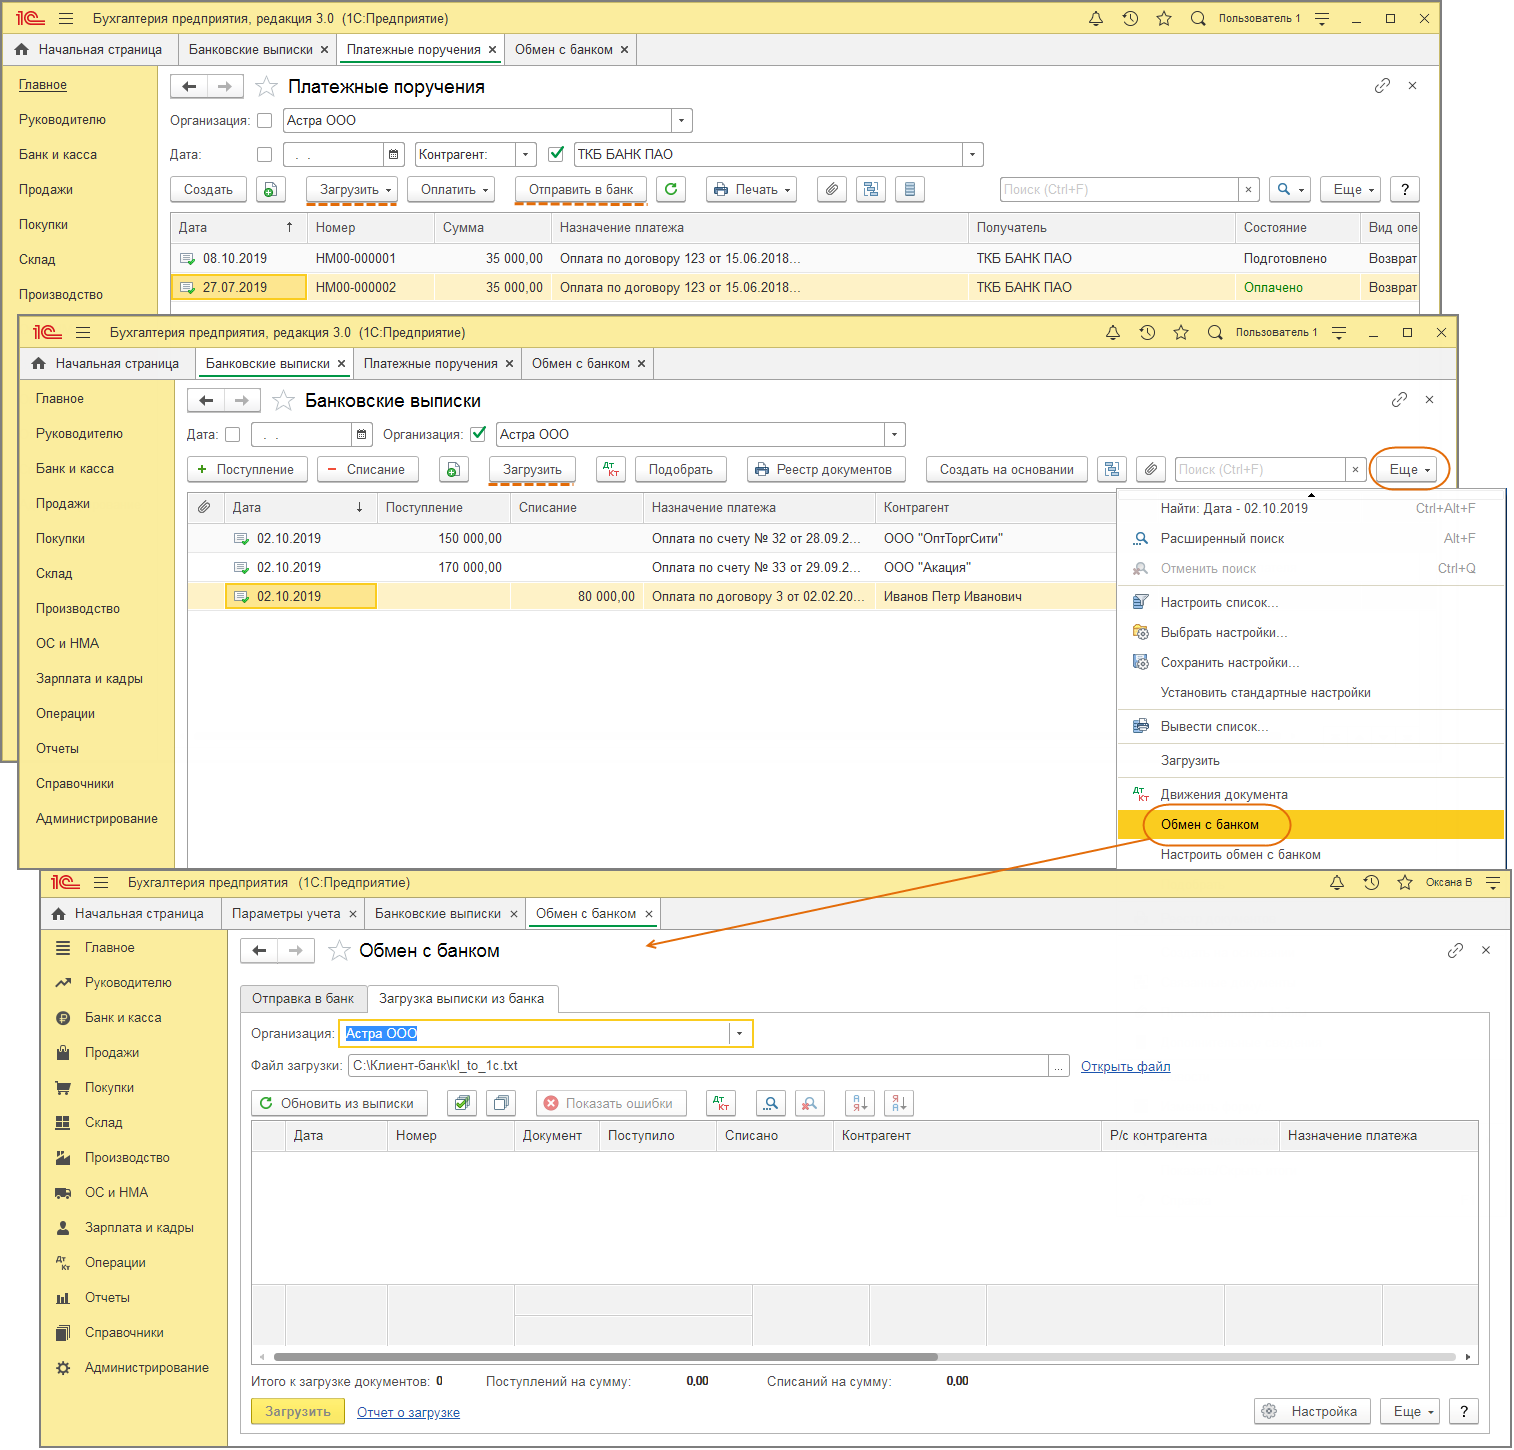Toggle Дата checkbox in Платежные поручения
This screenshot has height=1450, width=1514.
[x=264, y=154]
